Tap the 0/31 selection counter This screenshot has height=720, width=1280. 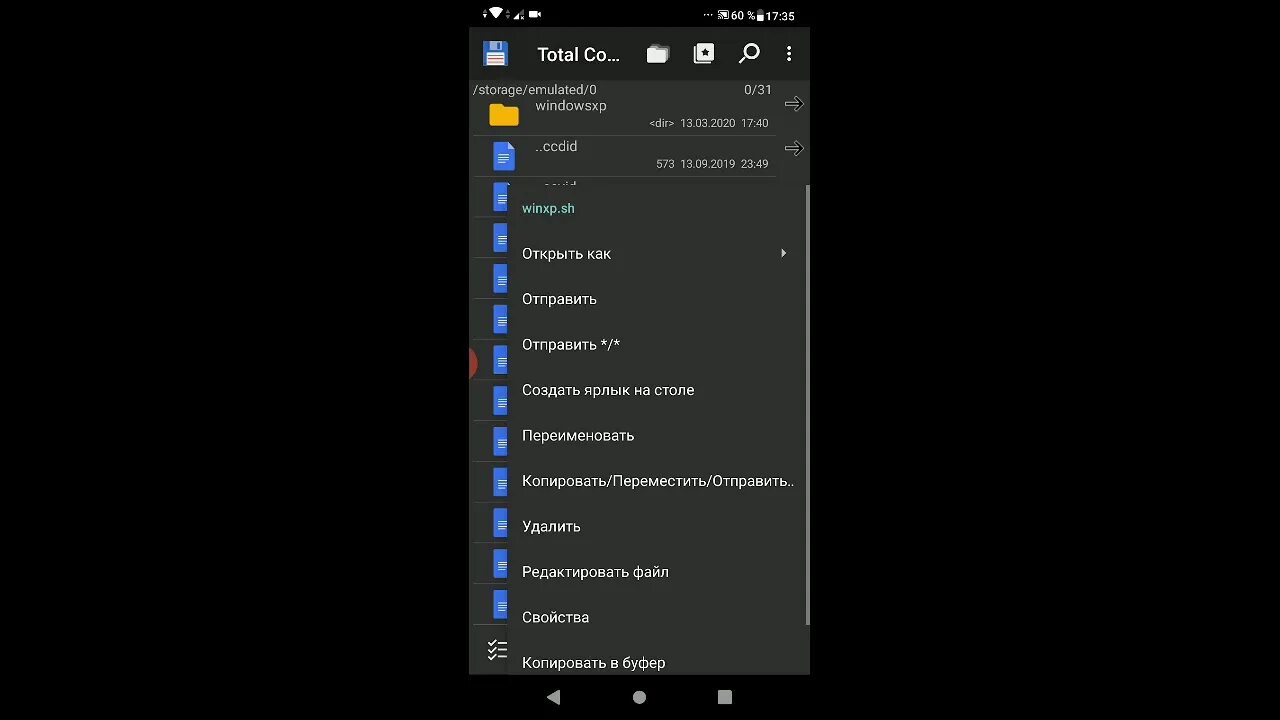[758, 90]
